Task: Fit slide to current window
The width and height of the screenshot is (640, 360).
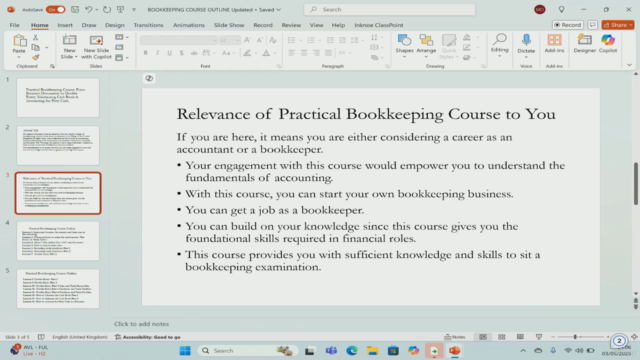Action: (x=634, y=337)
